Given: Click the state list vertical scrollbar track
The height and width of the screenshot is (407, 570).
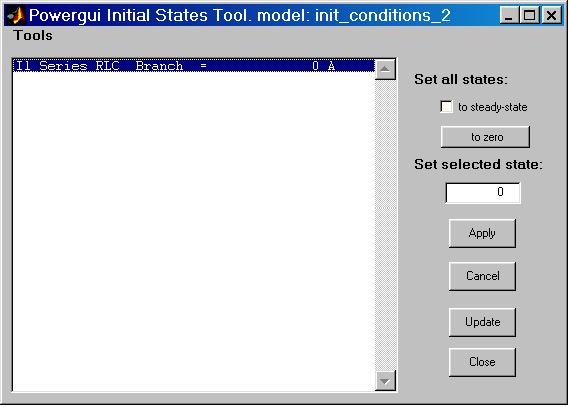Looking at the screenshot, I should (x=385, y=225).
